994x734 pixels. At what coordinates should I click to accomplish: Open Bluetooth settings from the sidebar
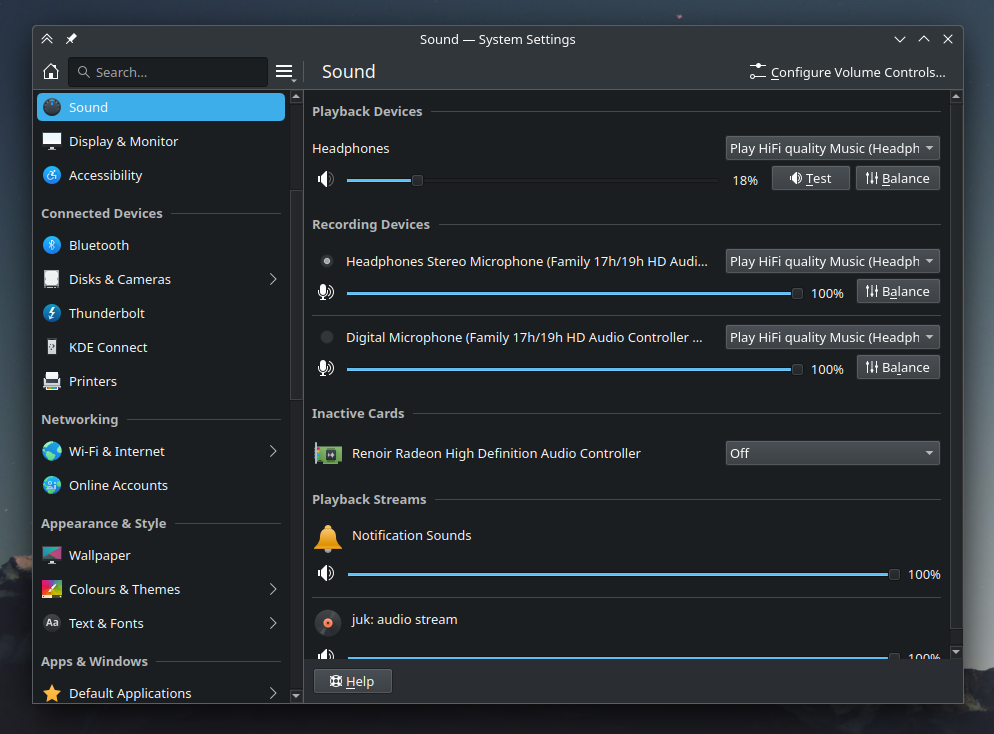[x=99, y=245]
